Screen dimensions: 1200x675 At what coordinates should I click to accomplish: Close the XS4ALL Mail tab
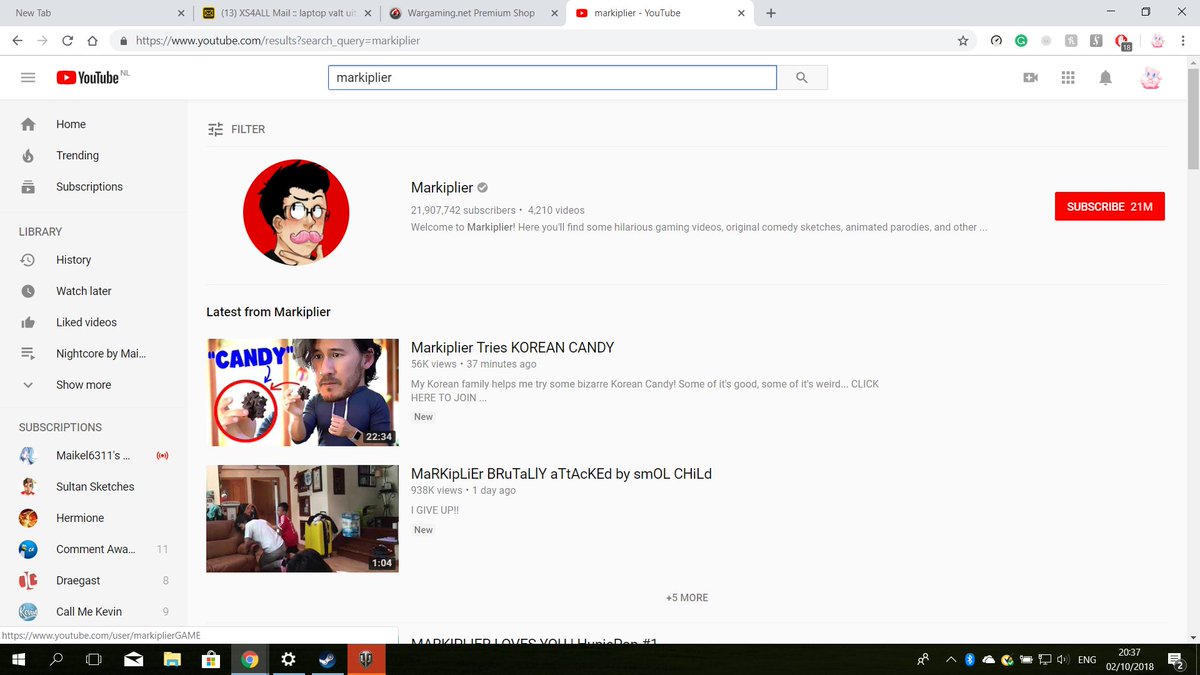(x=367, y=13)
